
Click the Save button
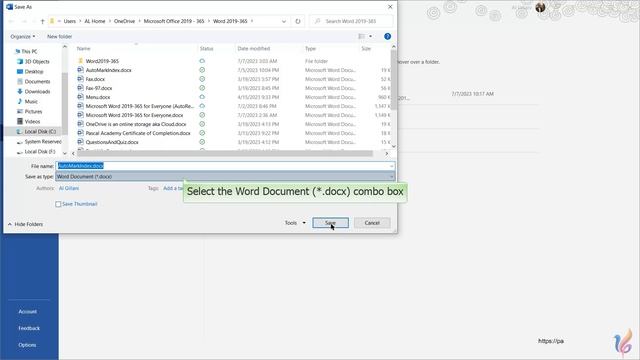click(330, 223)
